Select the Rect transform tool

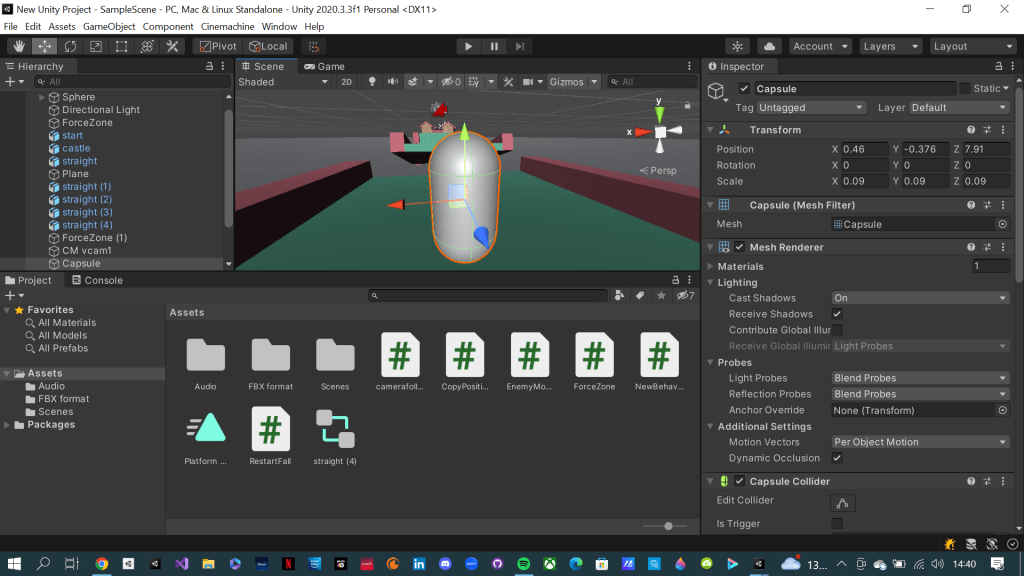(x=121, y=46)
